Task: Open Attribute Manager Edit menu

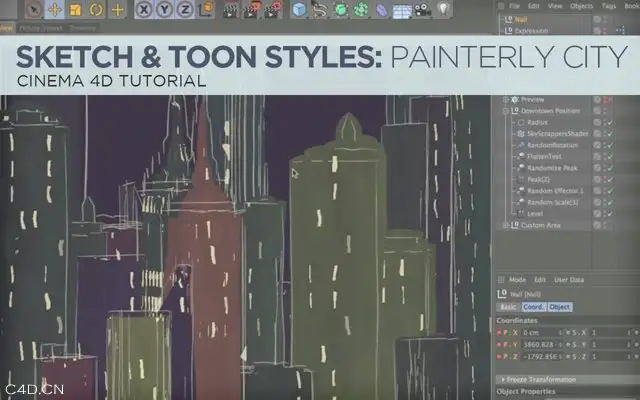Action: pos(540,280)
